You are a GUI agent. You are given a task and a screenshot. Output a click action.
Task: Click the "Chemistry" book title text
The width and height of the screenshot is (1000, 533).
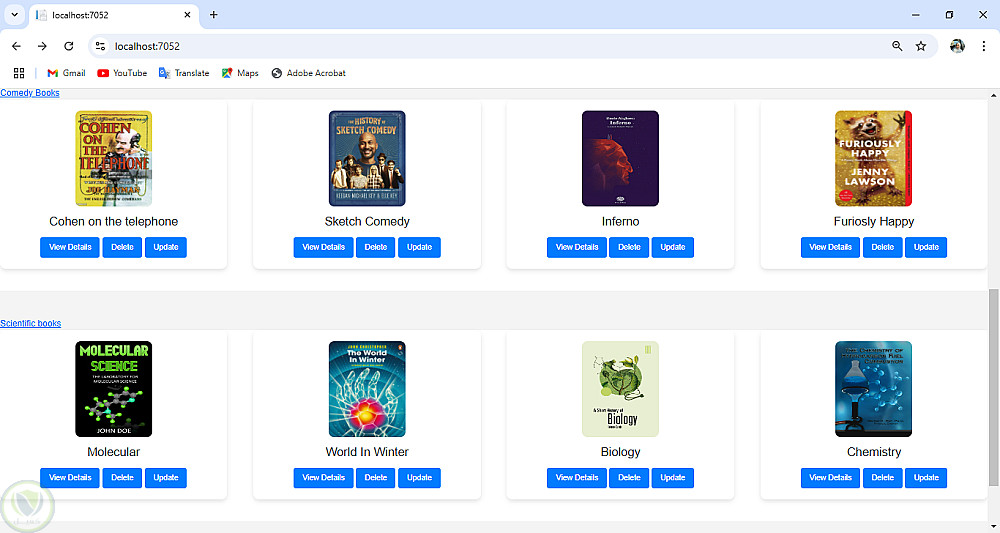click(874, 451)
